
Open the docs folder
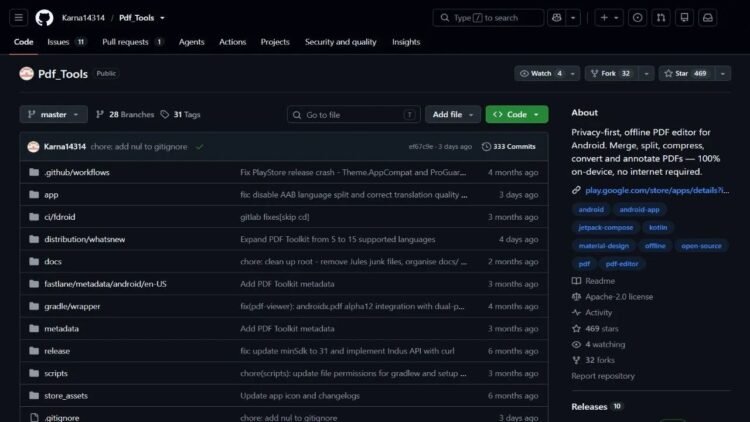click(x=53, y=262)
